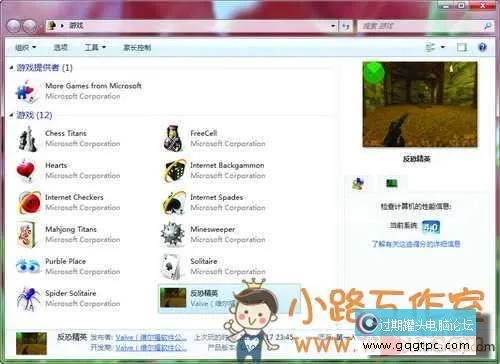The image size is (500, 364).
Task: Click the 选项 toolbar item
Action: (61, 48)
